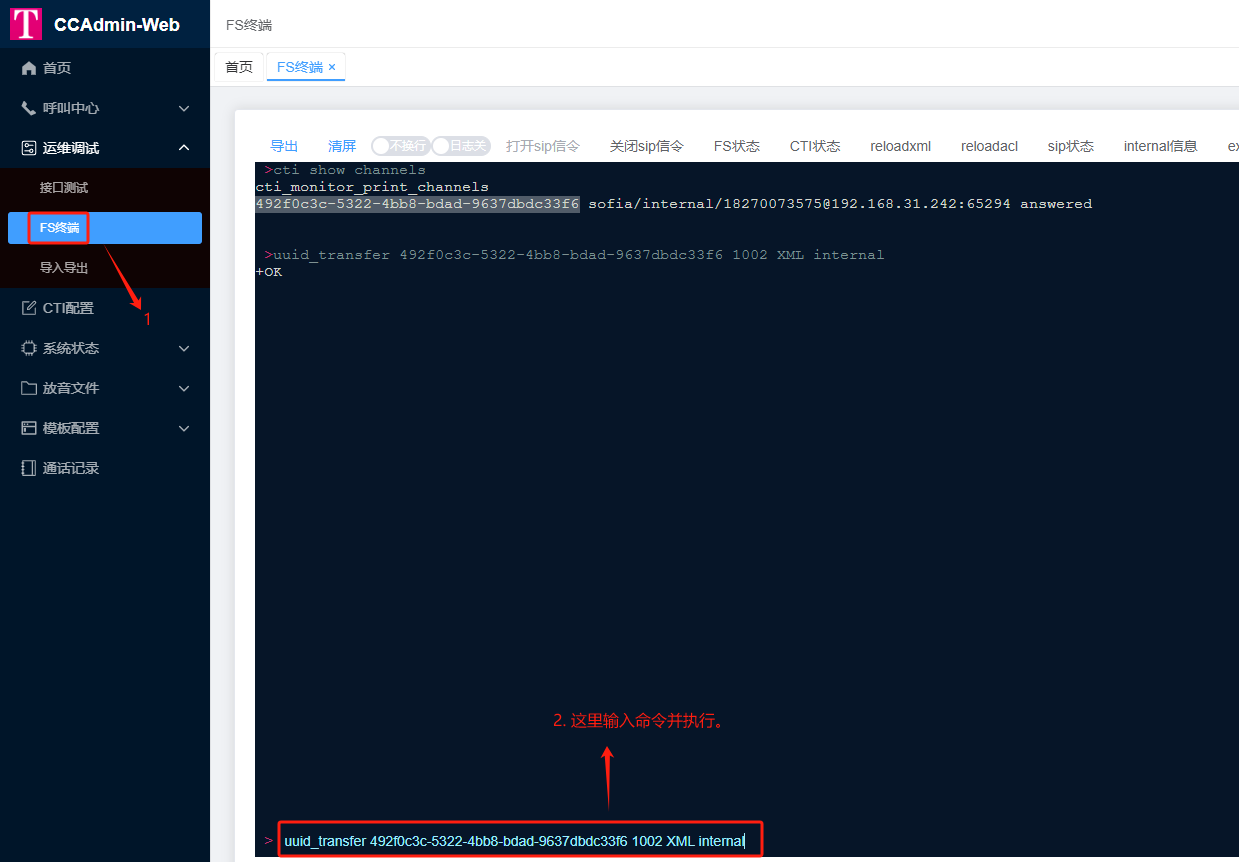Click the CCAdmin-Web logo icon
Screen dimensions: 1239x862
point(26,24)
